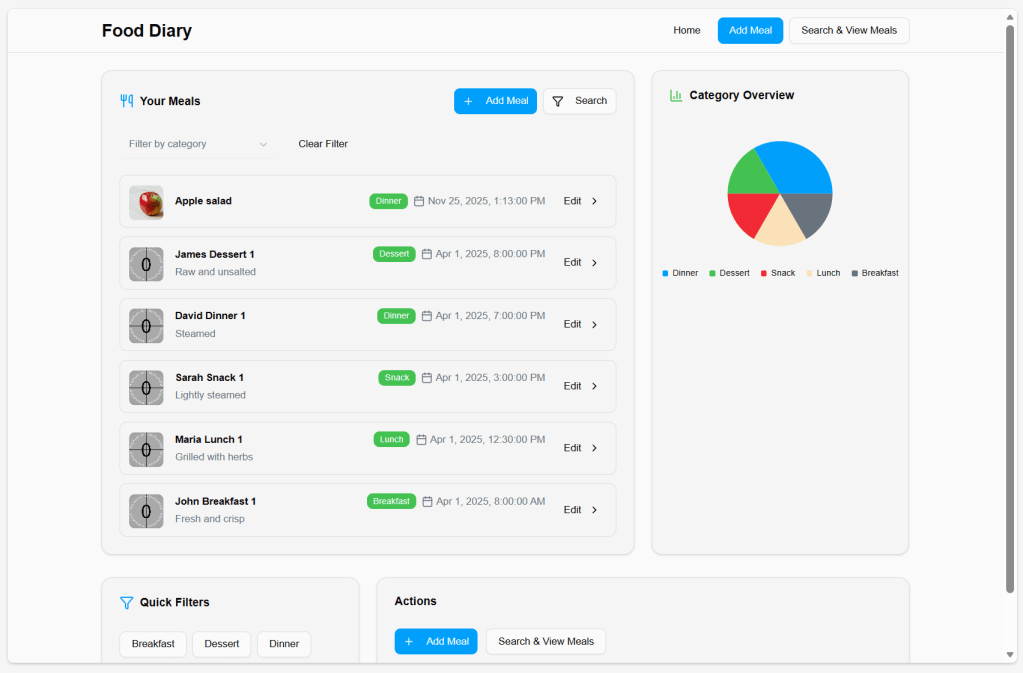
Task: Open the Apple salad thumbnail image
Action: [x=146, y=202]
